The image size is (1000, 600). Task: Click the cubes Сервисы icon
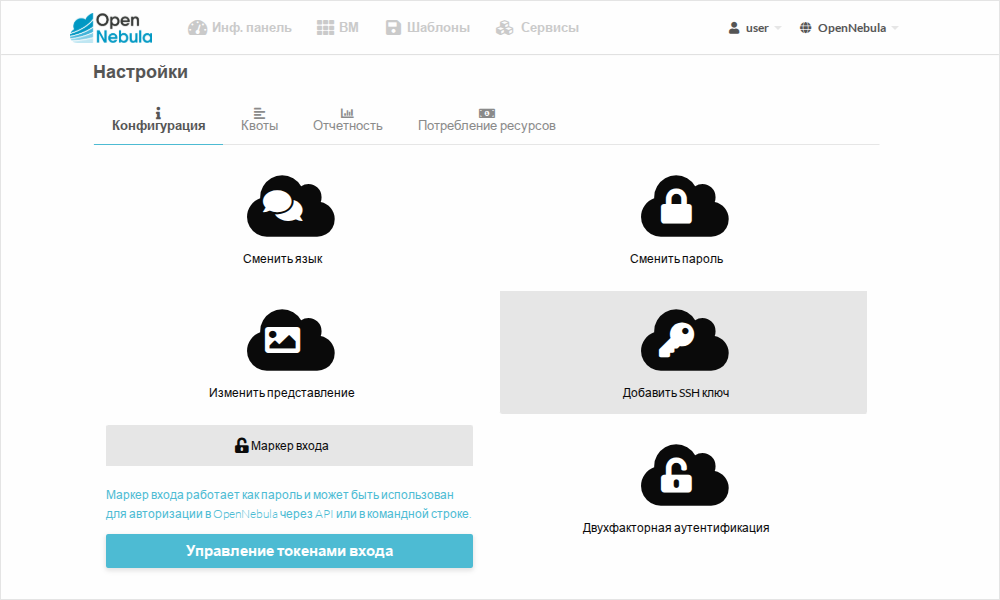tap(504, 28)
